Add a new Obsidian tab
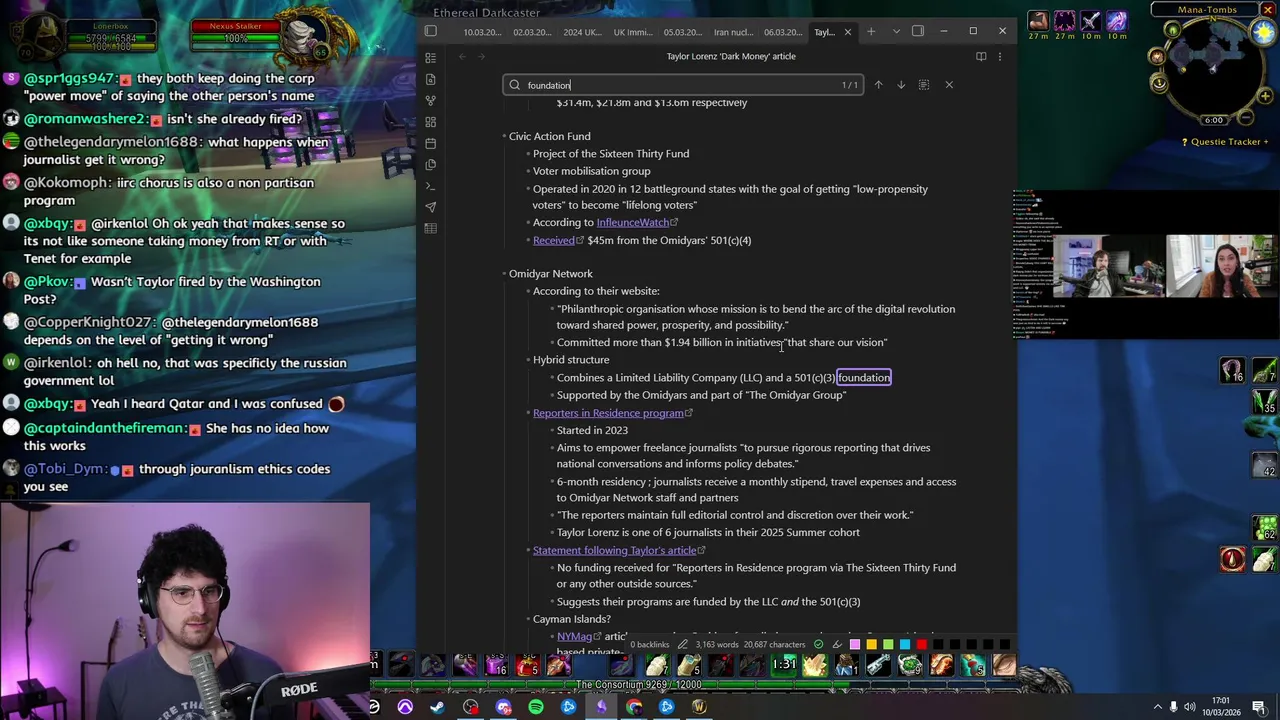Image resolution: width=1280 pixels, height=720 pixels. 871,32
